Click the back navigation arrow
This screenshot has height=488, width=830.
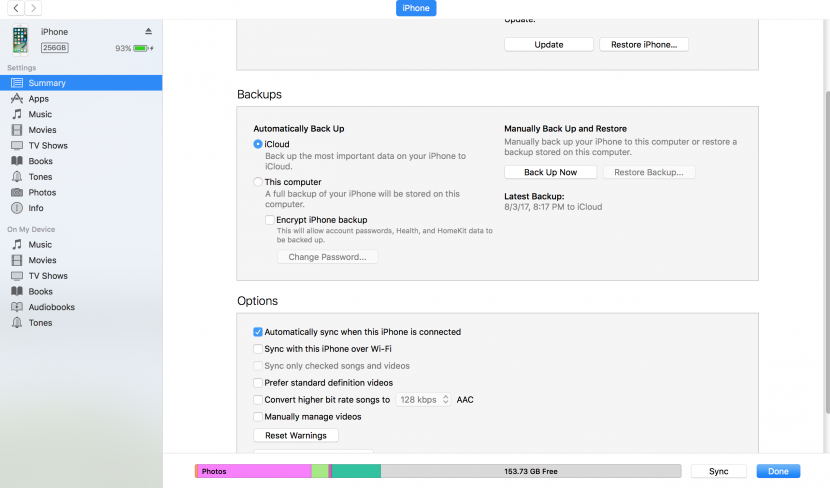coord(16,8)
